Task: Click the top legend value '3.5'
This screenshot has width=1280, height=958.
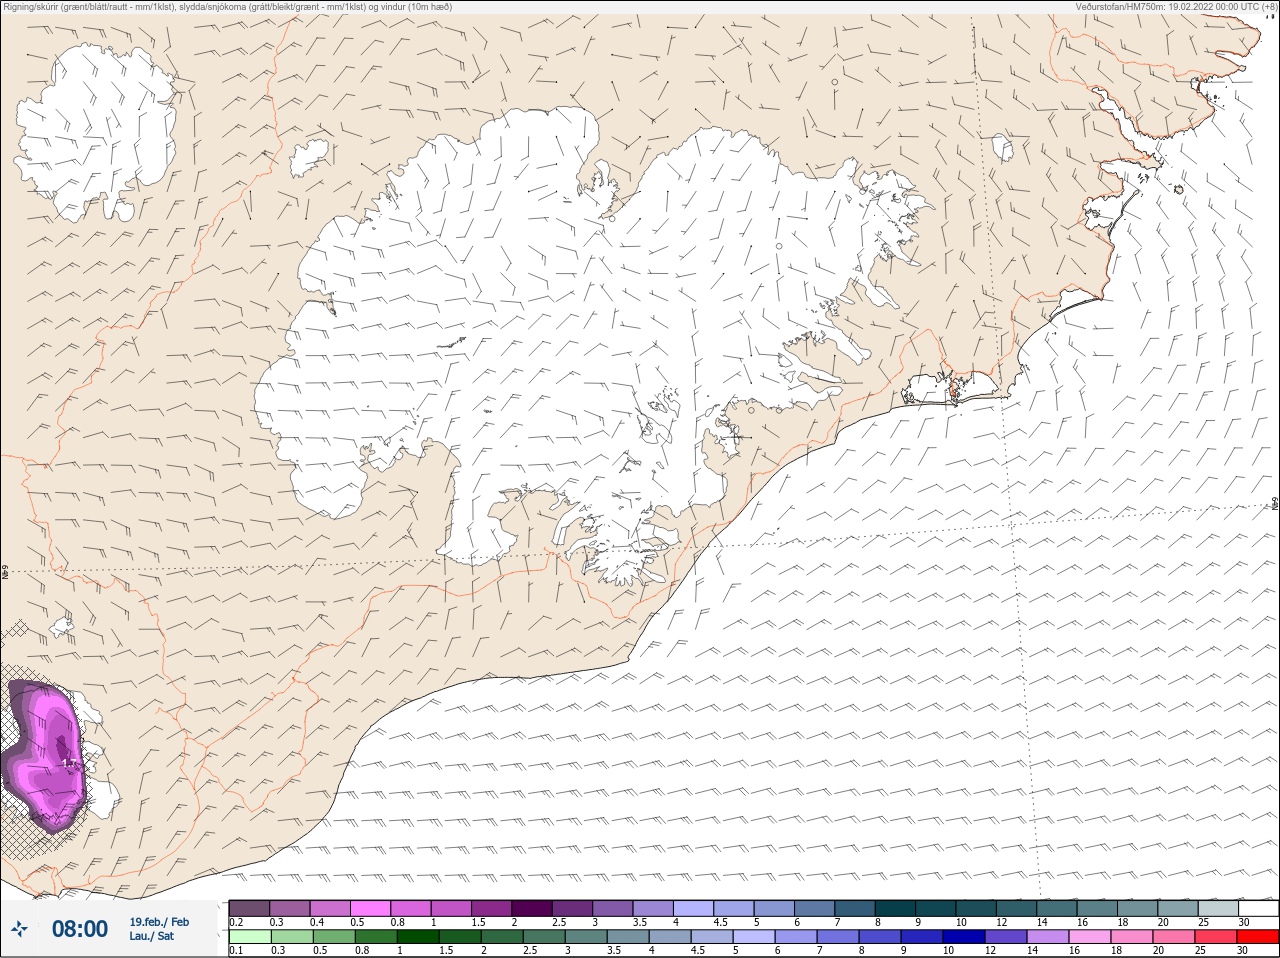Action: pos(640,922)
